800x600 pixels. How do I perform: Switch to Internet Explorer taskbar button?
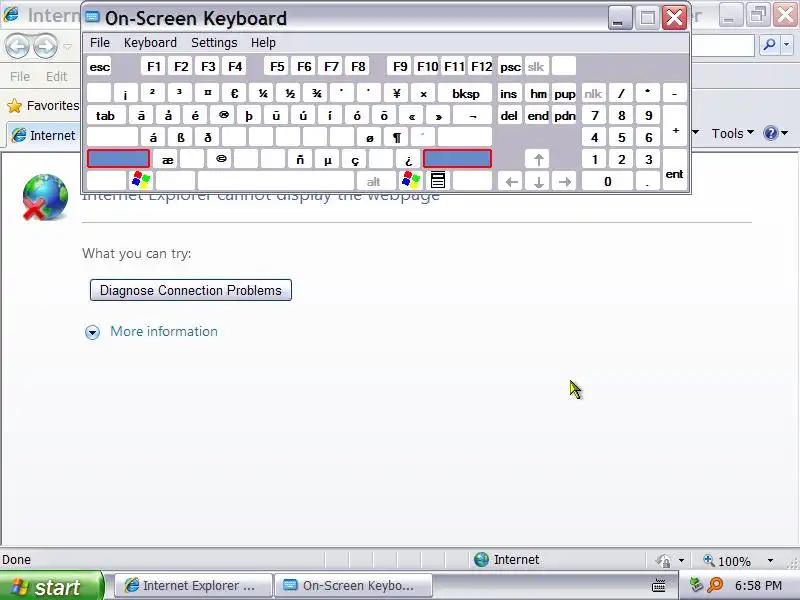192,585
